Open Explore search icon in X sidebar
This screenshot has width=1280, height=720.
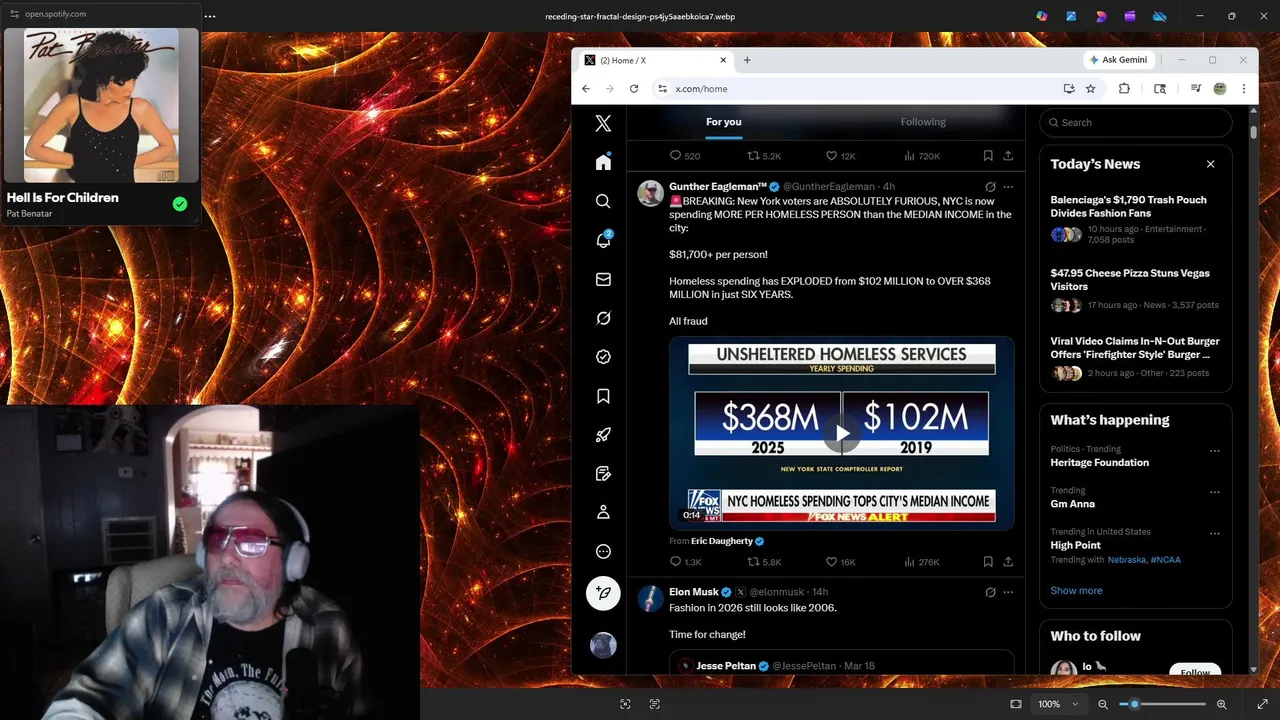(x=603, y=201)
